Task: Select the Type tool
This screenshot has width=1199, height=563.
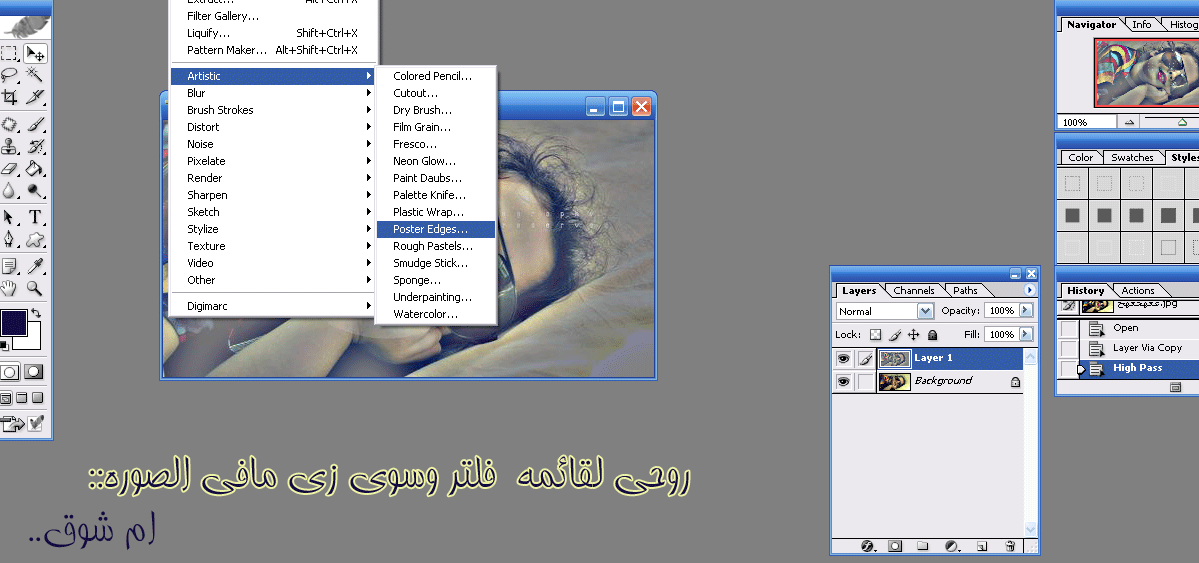Action: click(x=35, y=217)
